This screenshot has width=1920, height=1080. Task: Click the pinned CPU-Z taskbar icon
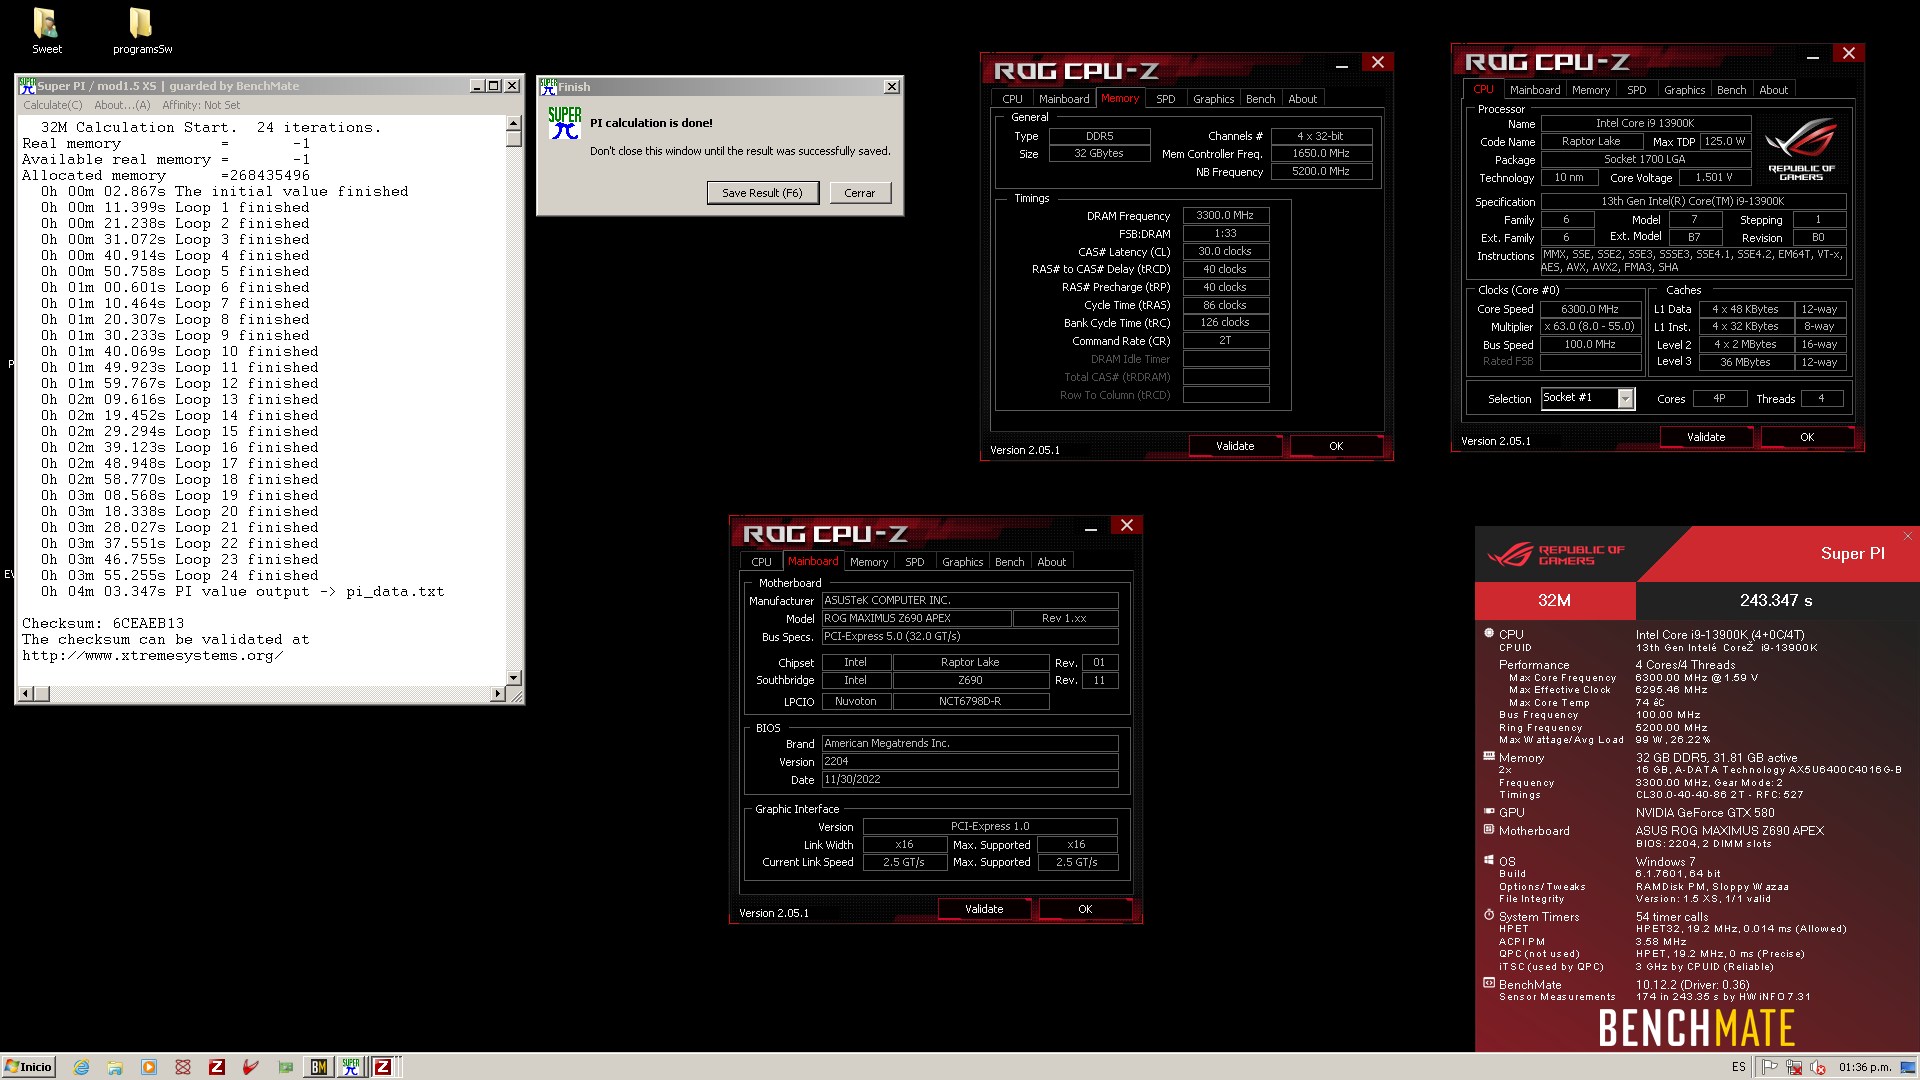[217, 1067]
